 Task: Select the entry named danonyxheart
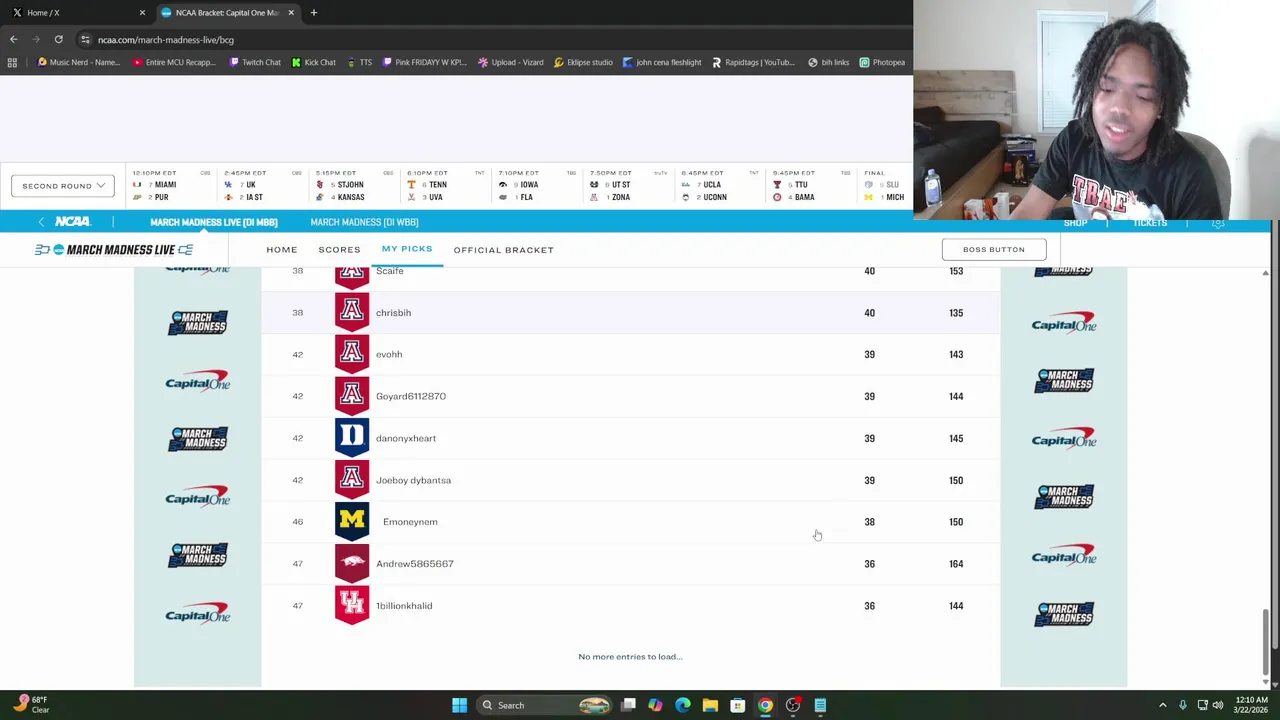pyautogui.click(x=406, y=438)
